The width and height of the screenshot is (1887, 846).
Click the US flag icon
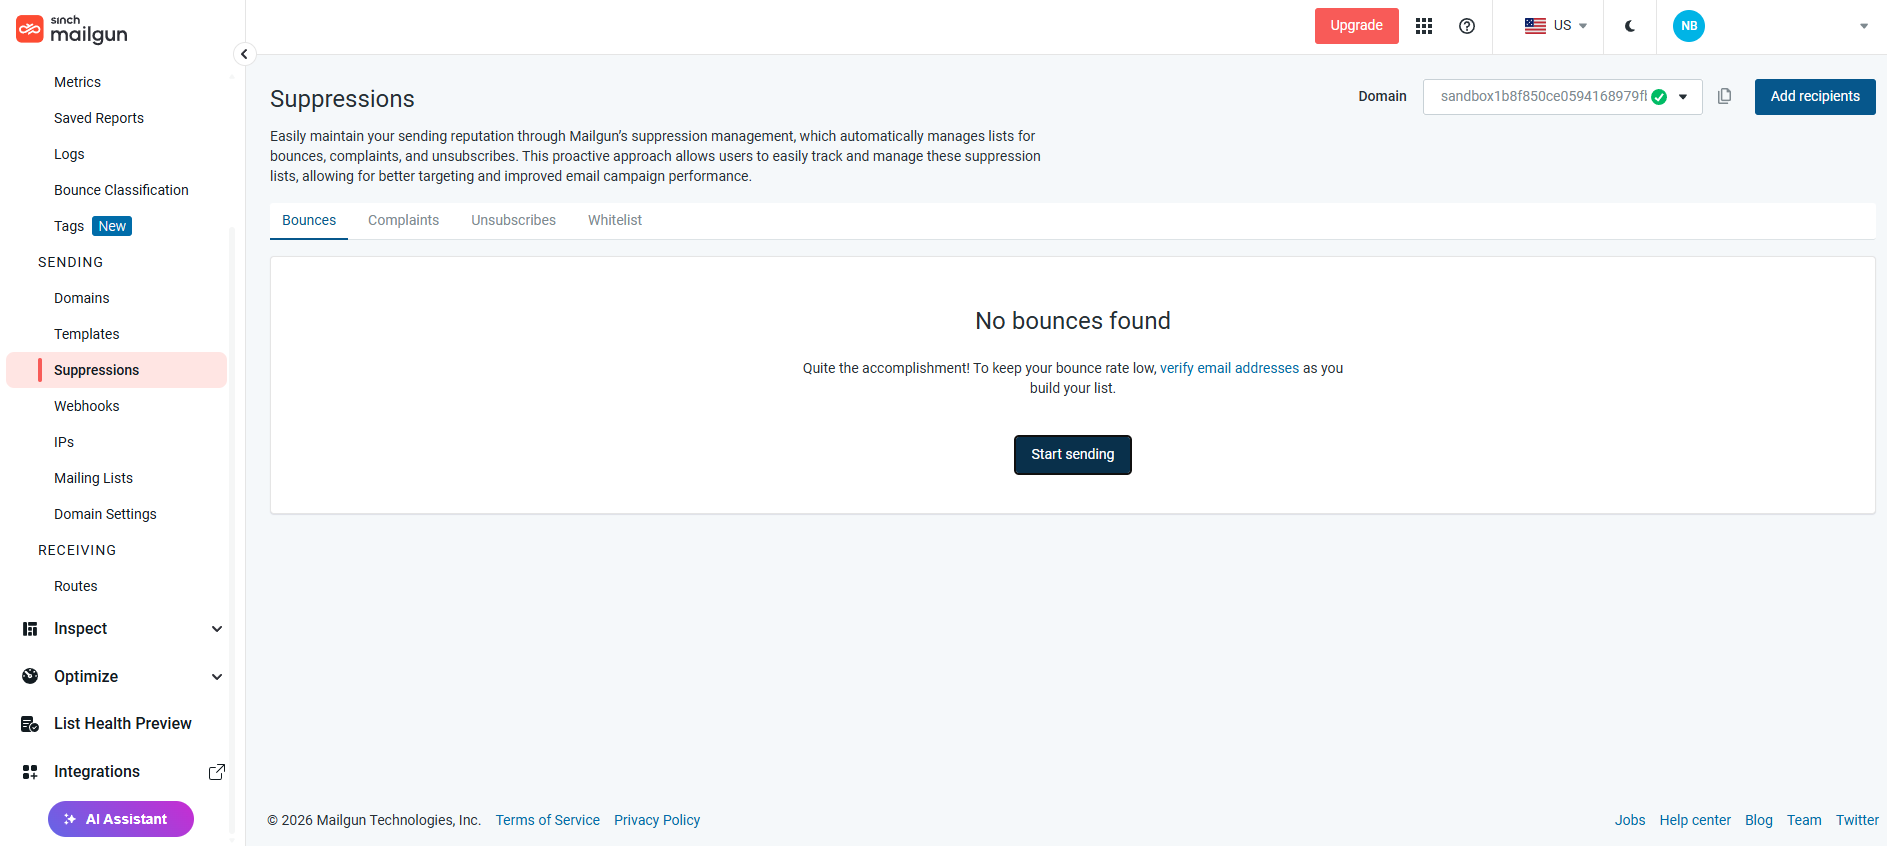pos(1535,26)
